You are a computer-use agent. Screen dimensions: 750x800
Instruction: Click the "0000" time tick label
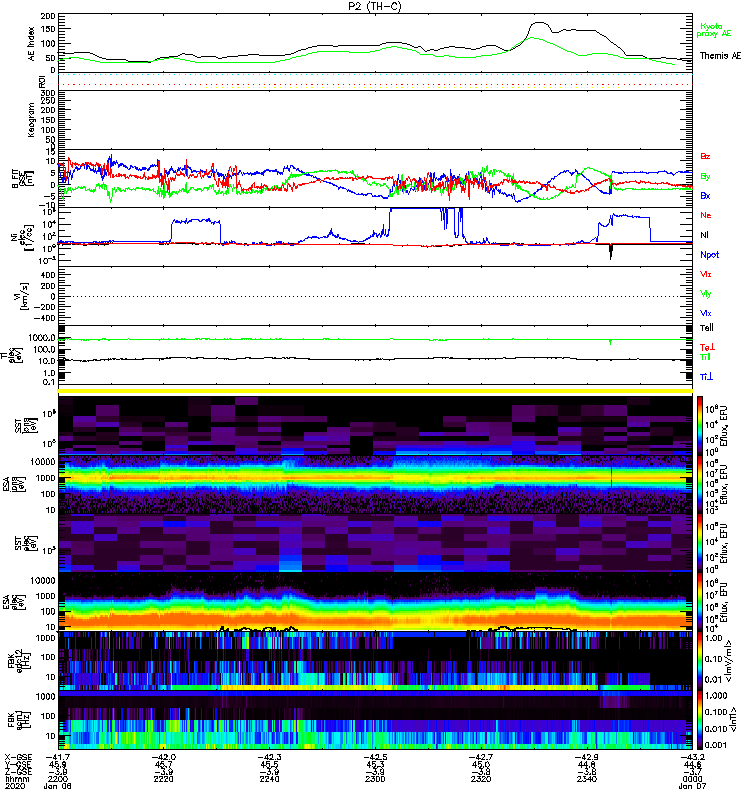(x=692, y=779)
